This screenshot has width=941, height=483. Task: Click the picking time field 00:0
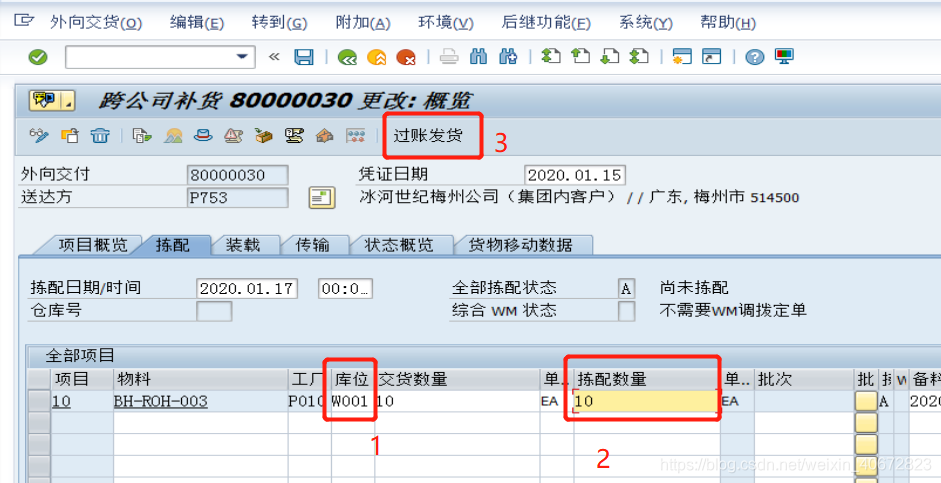(345, 288)
